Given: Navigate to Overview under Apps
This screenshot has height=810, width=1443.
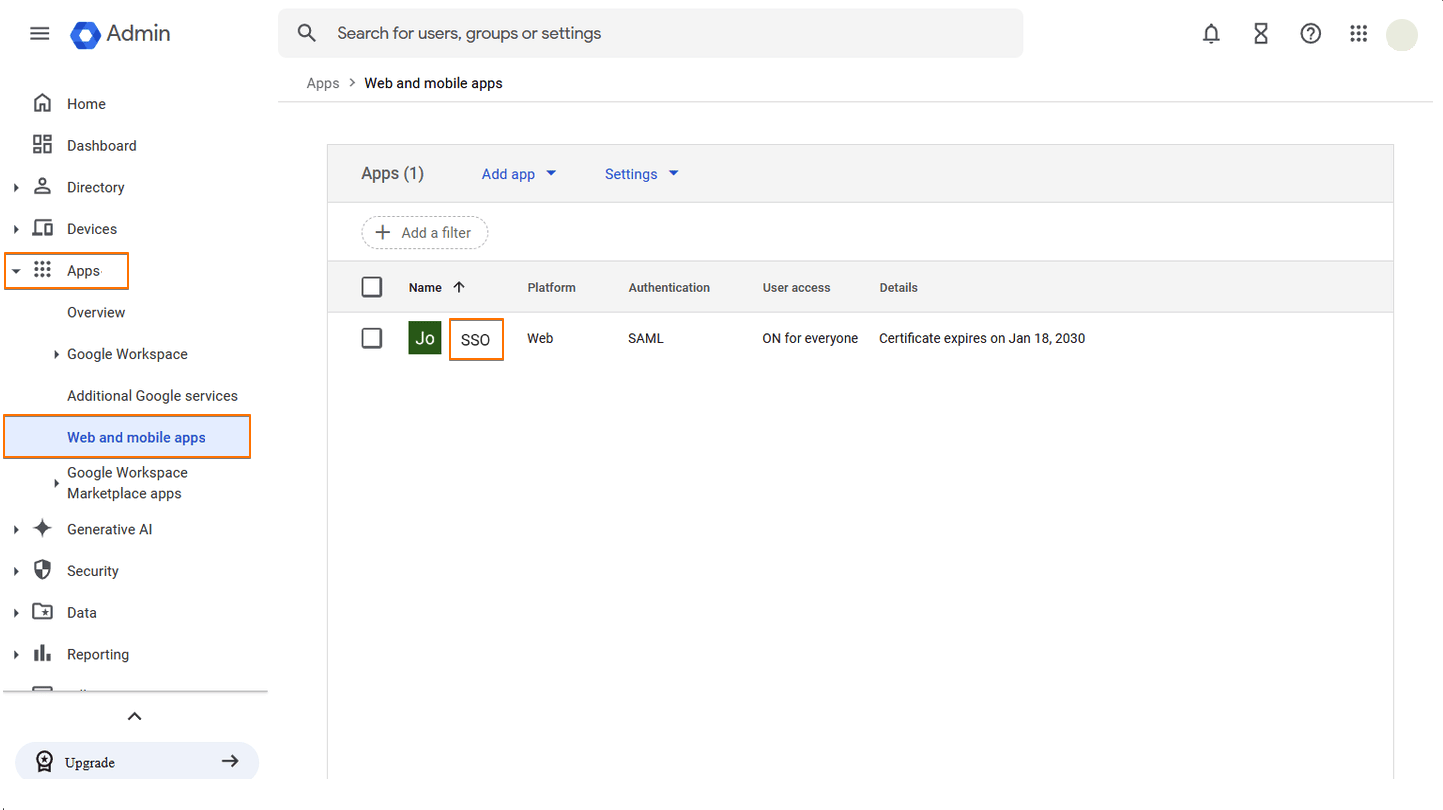Looking at the screenshot, I should [x=95, y=312].
